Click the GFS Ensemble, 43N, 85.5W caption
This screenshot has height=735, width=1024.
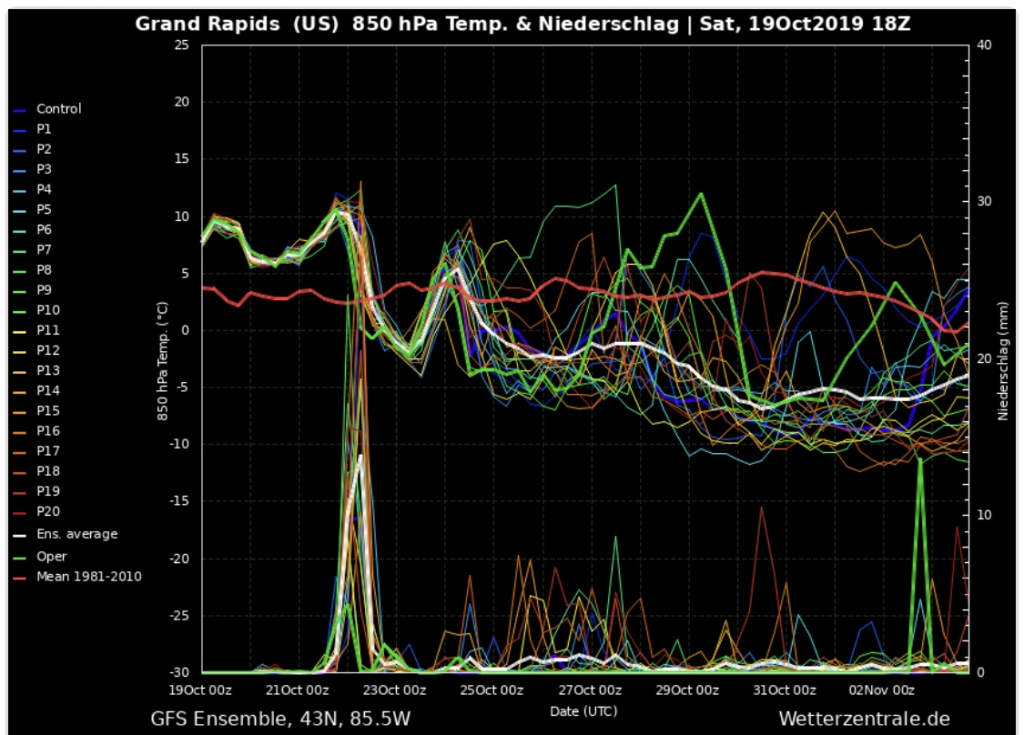tap(280, 718)
